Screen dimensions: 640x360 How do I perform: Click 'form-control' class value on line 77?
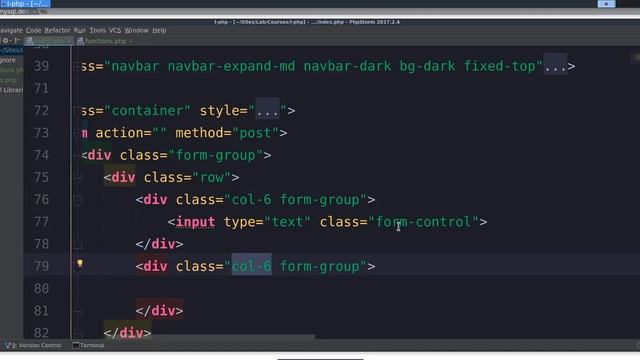click(423, 222)
